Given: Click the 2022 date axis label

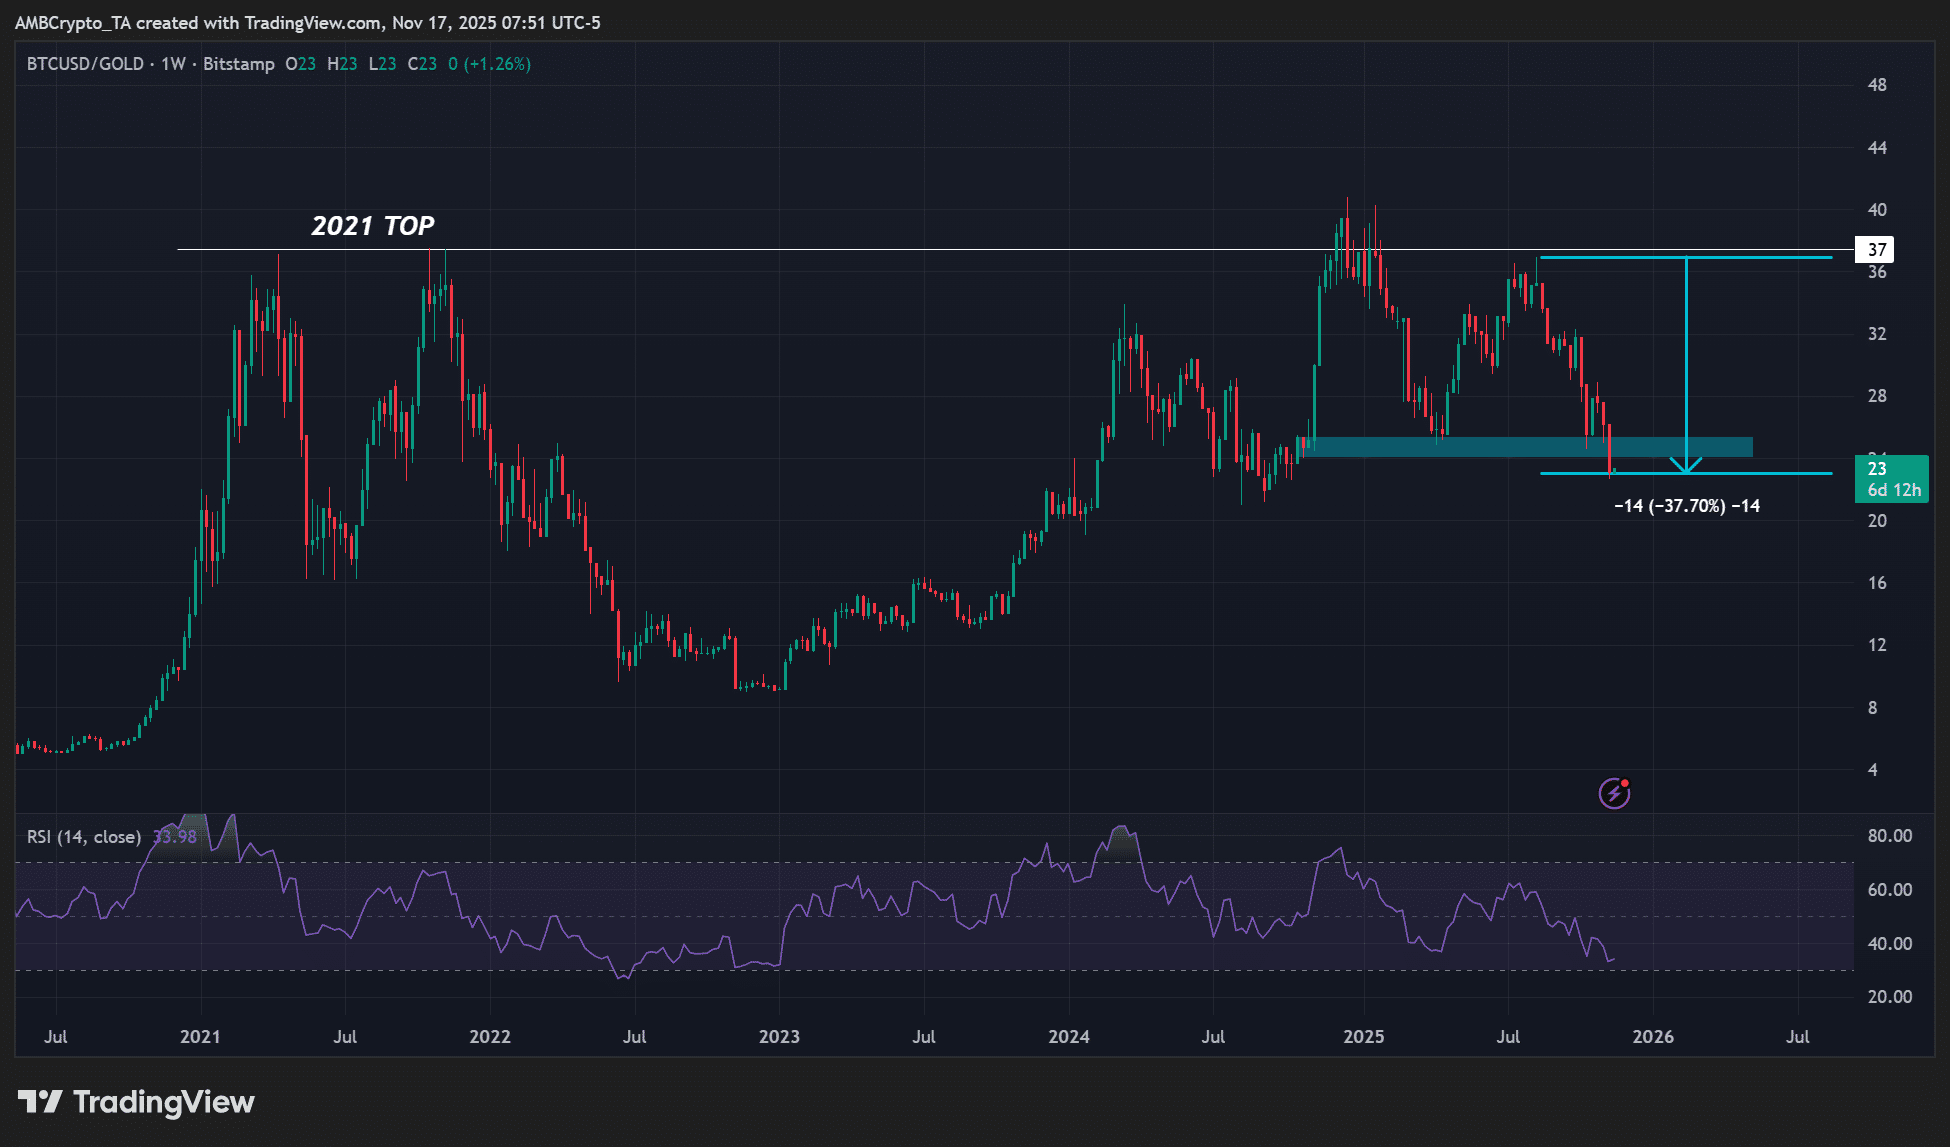Looking at the screenshot, I should click(x=490, y=1037).
